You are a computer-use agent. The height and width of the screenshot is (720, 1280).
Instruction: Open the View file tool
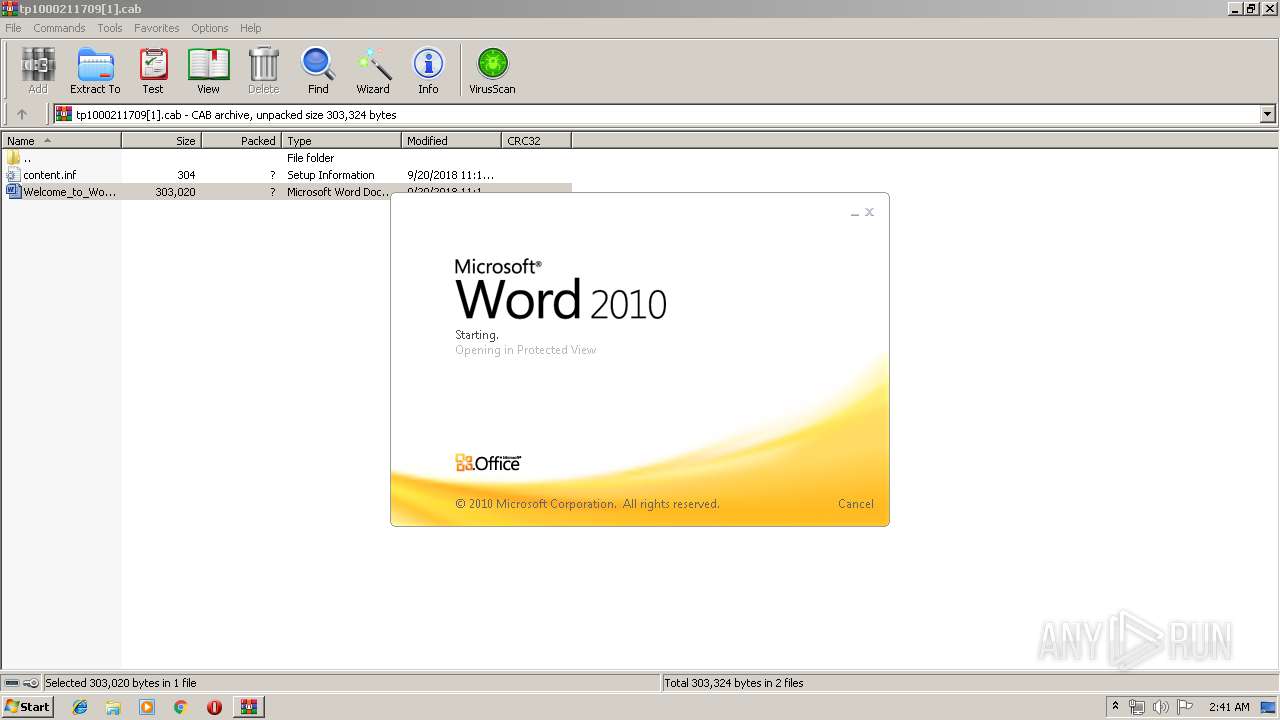point(208,71)
